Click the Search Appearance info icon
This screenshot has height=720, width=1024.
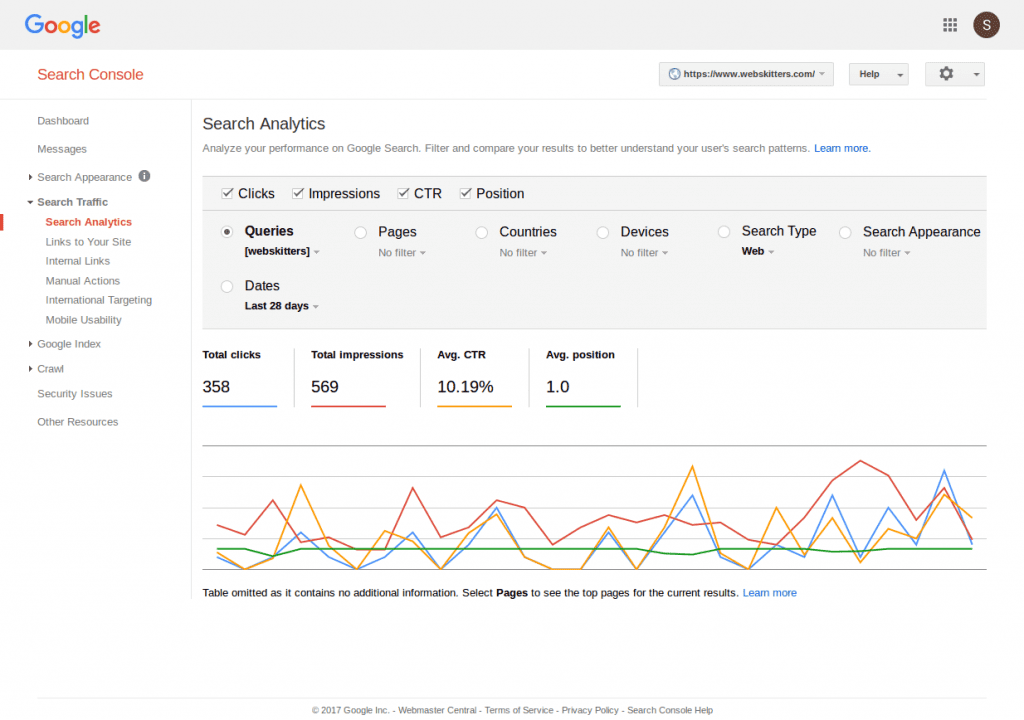[144, 176]
